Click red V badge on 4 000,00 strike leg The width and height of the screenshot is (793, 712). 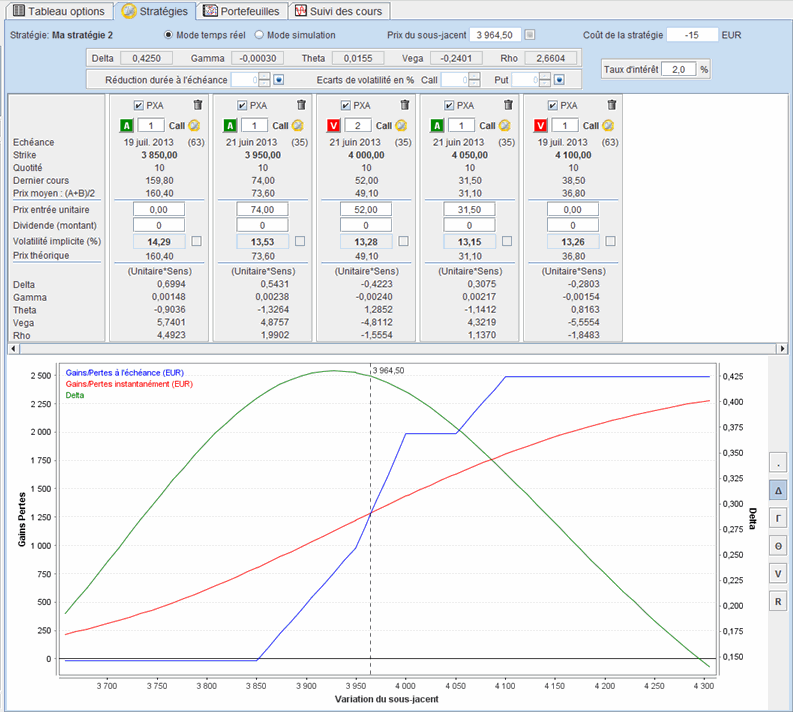tap(334, 126)
